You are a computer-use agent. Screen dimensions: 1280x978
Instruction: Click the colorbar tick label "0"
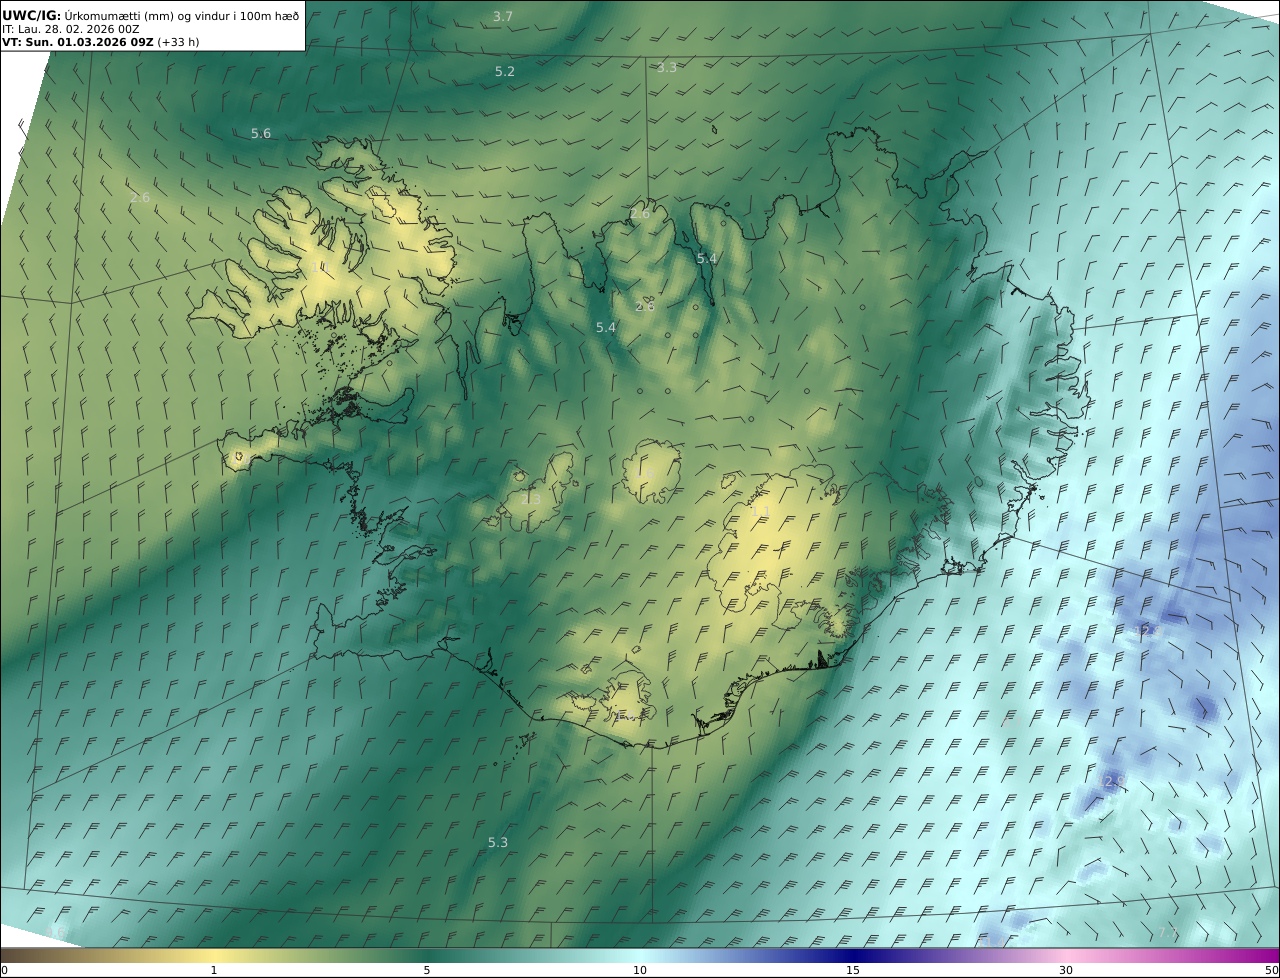(4, 970)
